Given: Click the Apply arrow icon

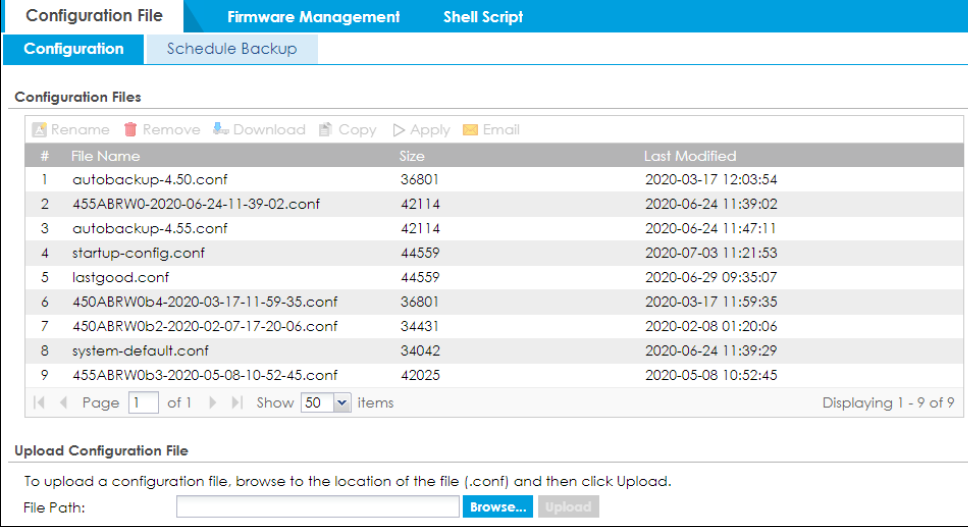Looking at the screenshot, I should (x=399, y=130).
